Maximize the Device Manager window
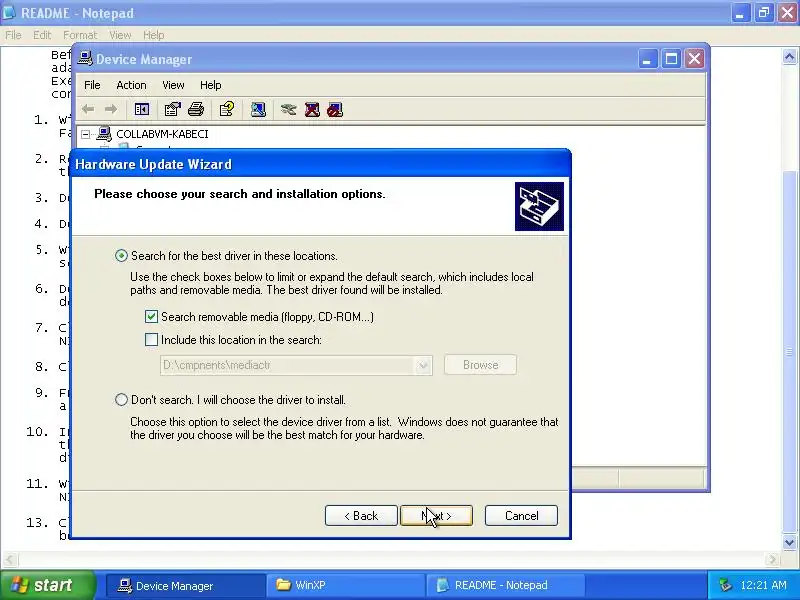The width and height of the screenshot is (800, 600). (x=671, y=59)
